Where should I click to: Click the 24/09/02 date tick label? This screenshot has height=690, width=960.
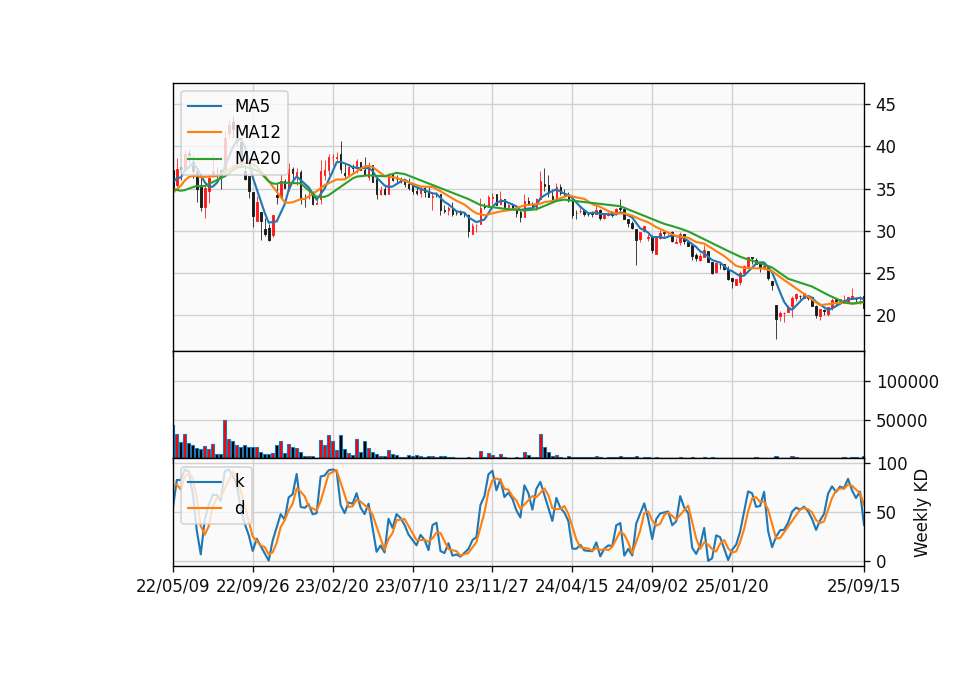[x=651, y=586]
